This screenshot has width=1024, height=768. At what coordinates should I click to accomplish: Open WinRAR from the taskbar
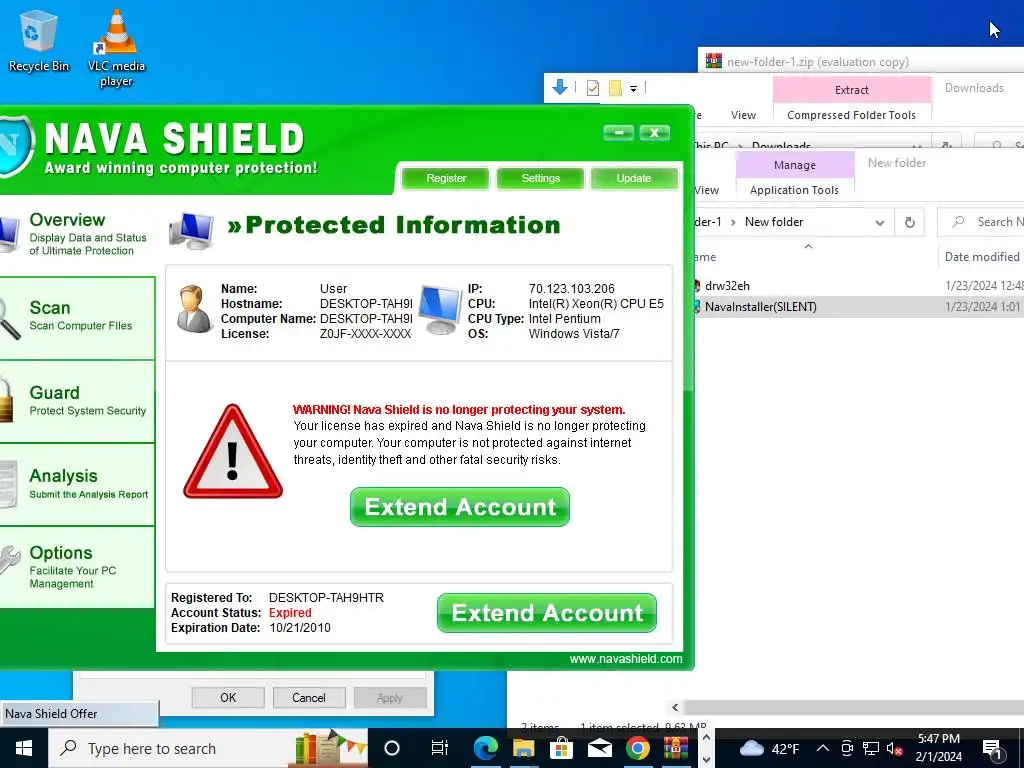(676, 748)
